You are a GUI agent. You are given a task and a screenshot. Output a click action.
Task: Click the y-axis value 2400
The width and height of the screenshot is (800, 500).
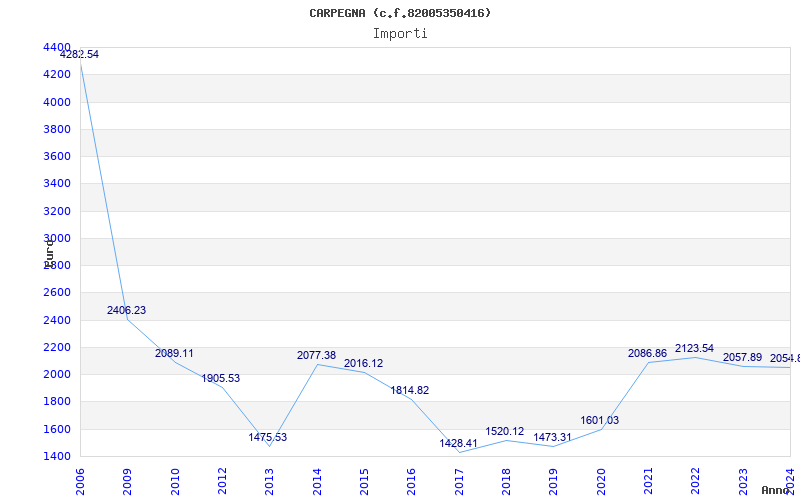[x=57, y=320]
